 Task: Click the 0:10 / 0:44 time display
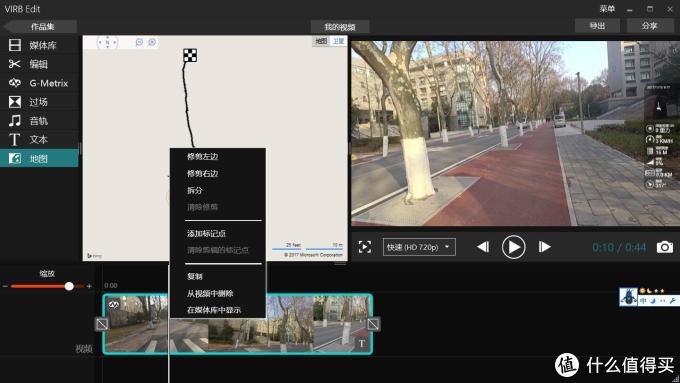(619, 247)
